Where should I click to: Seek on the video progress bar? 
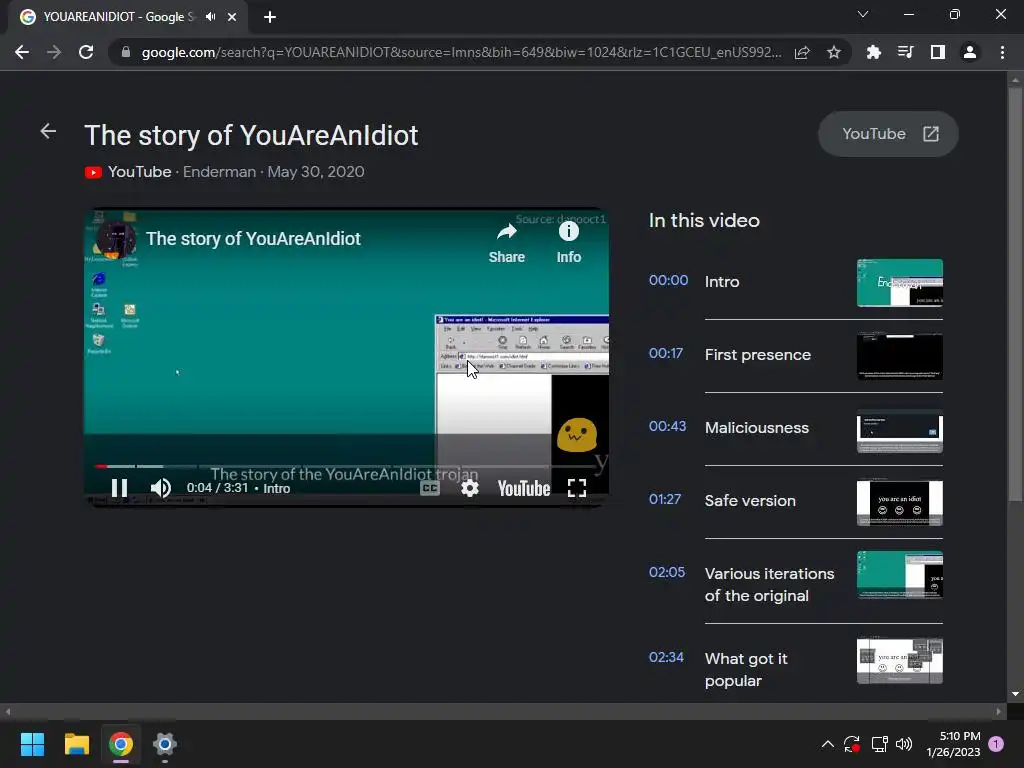pyautogui.click(x=346, y=466)
